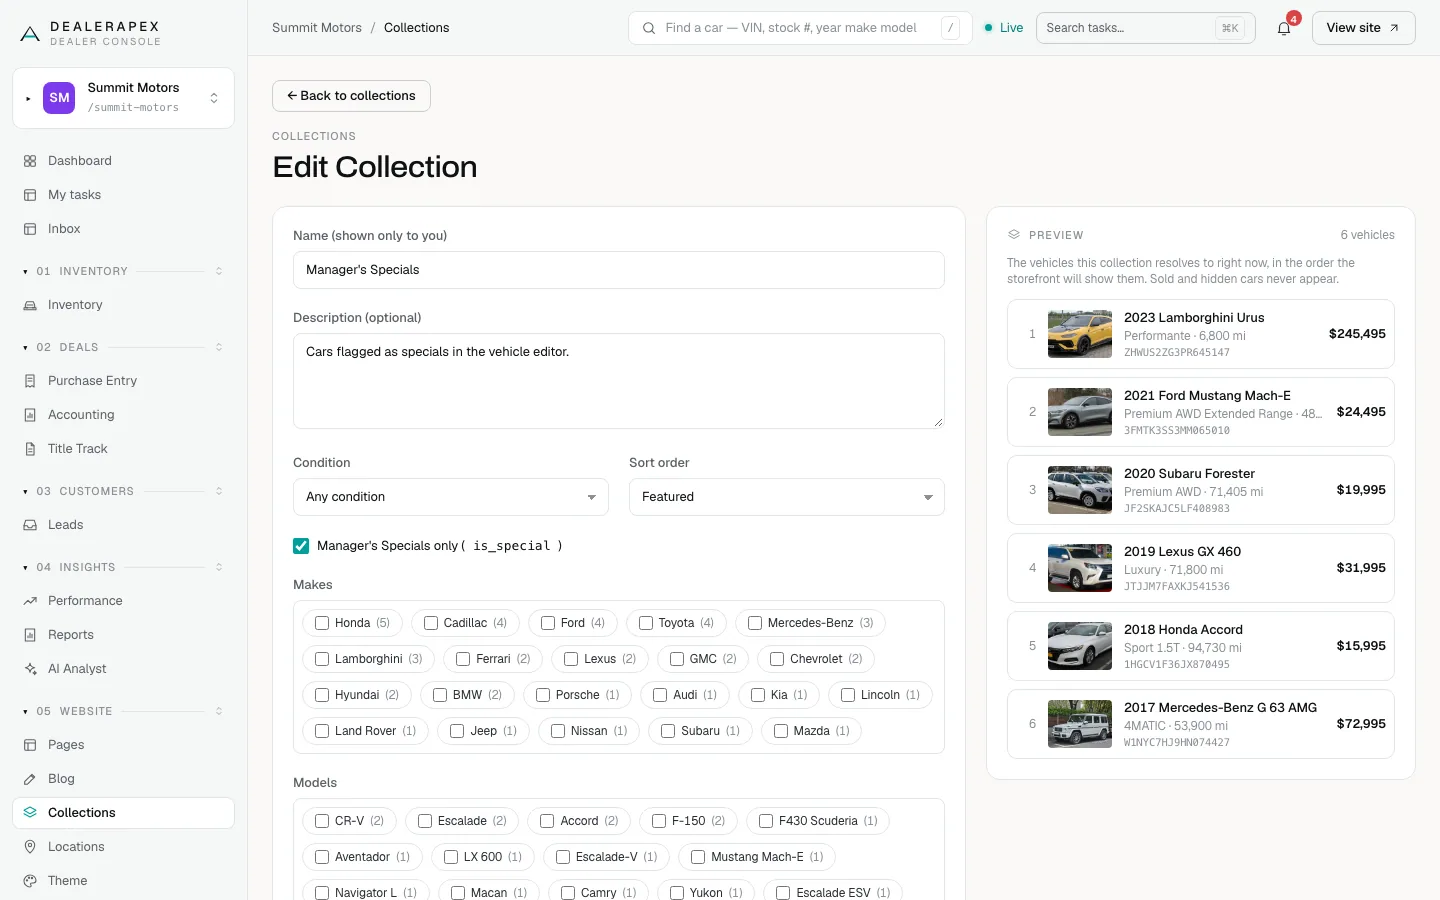Click the Title Track document icon
The image size is (1440, 900).
30,449
